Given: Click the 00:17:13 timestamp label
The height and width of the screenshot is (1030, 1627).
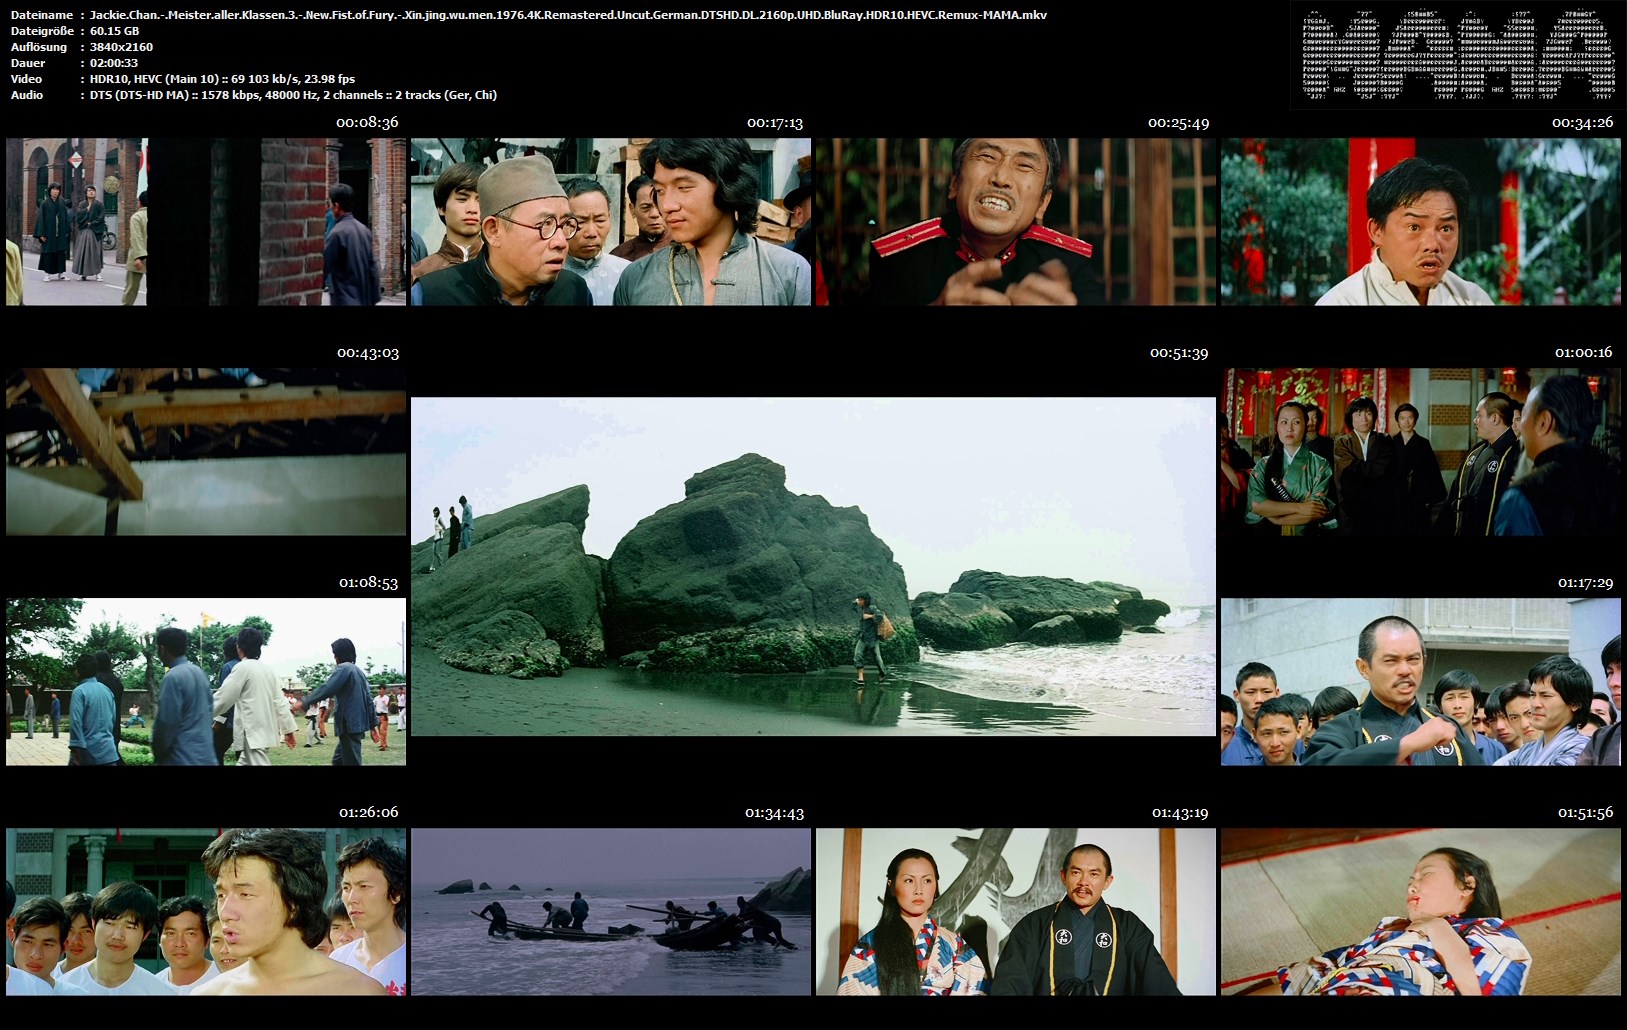Looking at the screenshot, I should tap(775, 123).
